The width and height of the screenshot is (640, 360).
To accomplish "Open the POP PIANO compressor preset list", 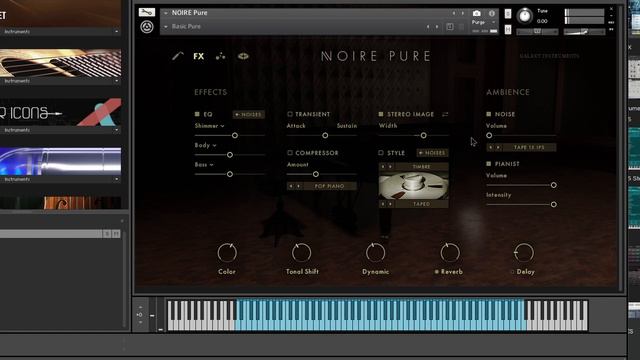I will 329,186.
